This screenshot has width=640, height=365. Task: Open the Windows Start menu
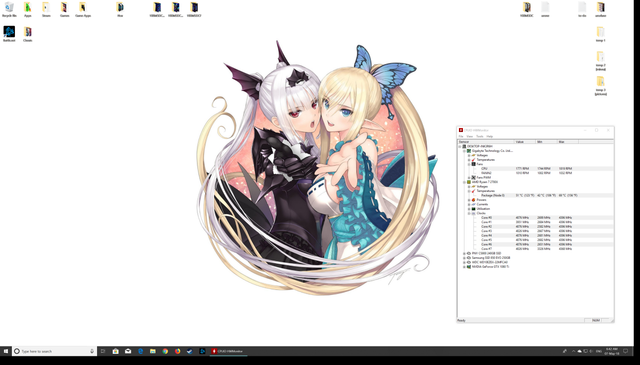(x=6, y=351)
